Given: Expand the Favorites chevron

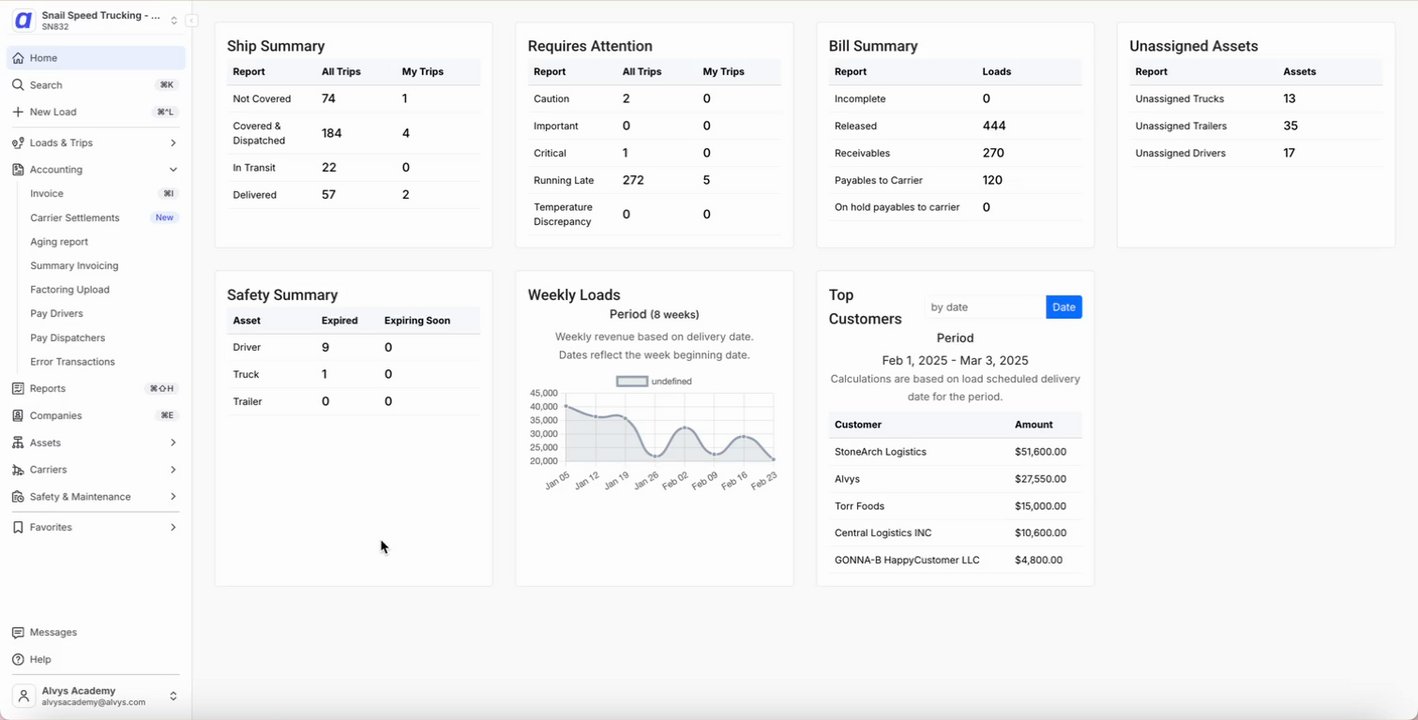Looking at the screenshot, I should pos(173,527).
